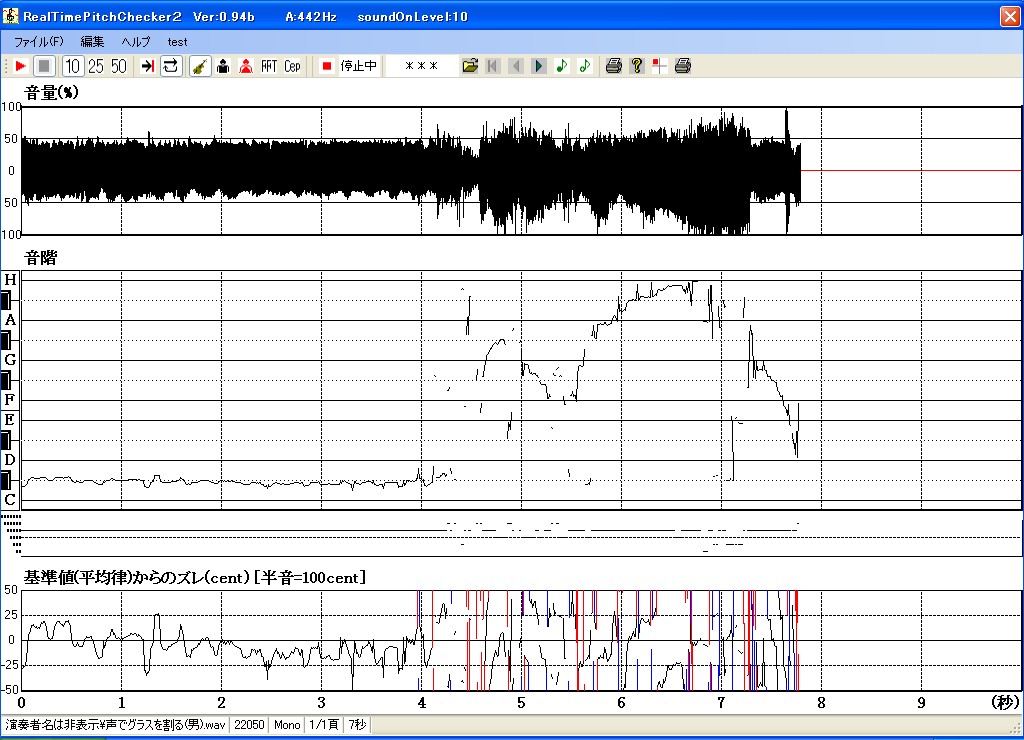Click the gray stop square button
1024x740 pixels.
(44, 66)
